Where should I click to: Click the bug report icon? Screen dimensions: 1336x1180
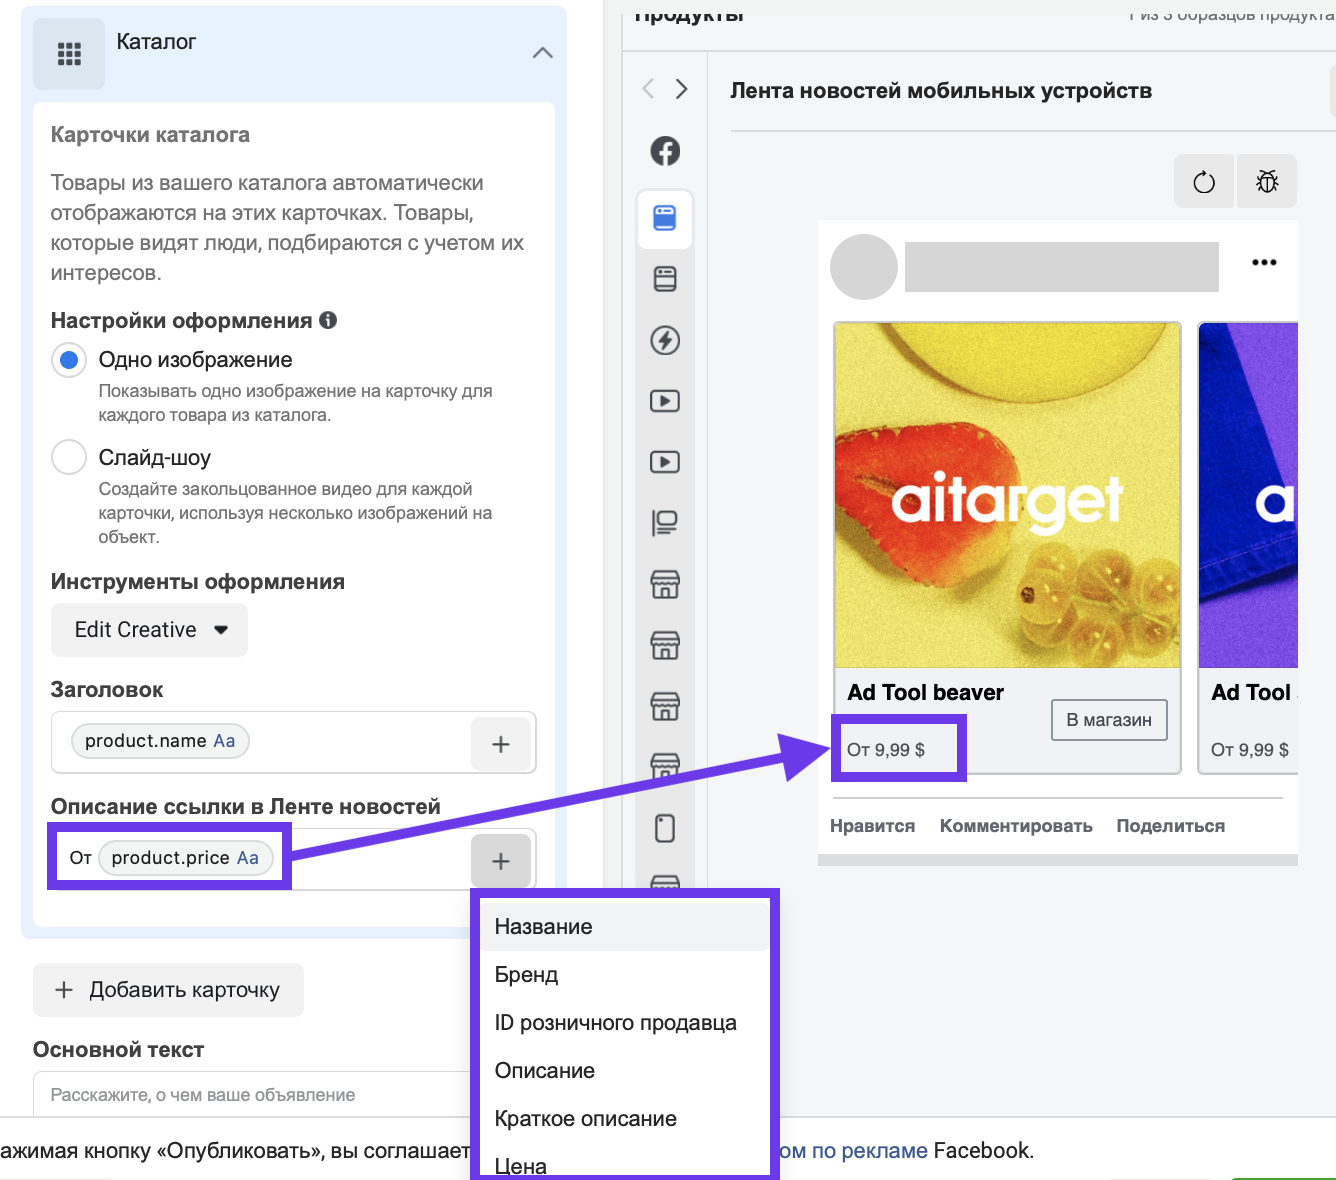pyautogui.click(x=1267, y=181)
